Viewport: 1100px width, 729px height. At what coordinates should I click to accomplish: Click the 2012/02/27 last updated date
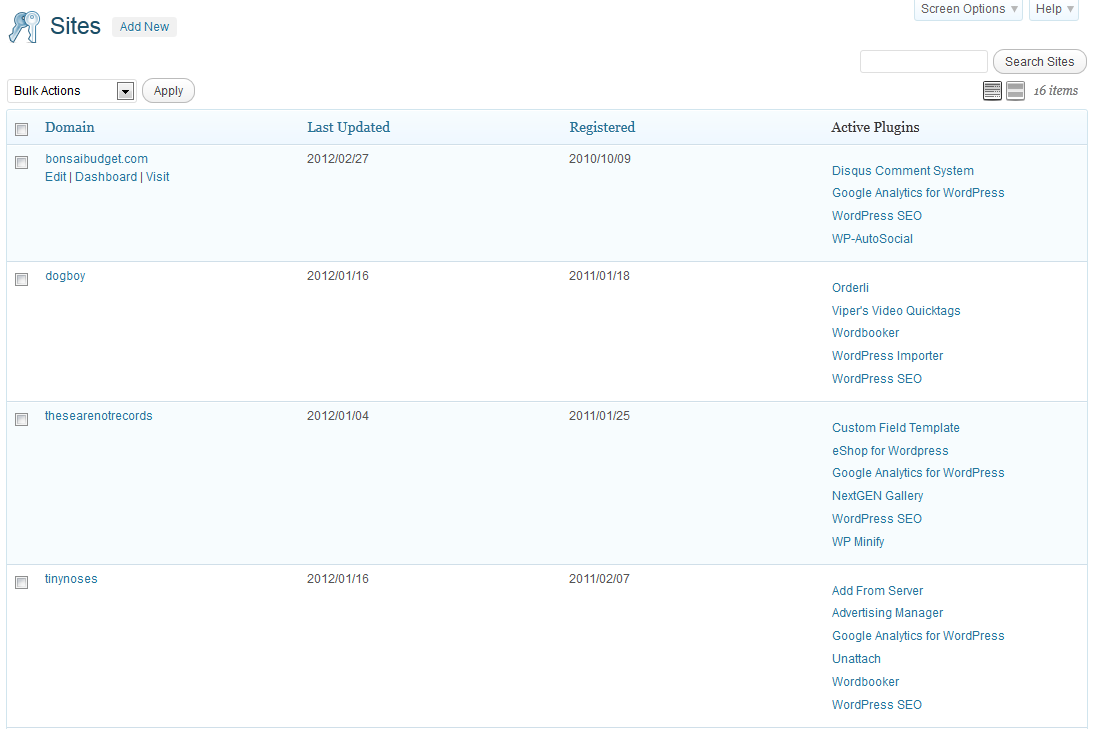337,159
